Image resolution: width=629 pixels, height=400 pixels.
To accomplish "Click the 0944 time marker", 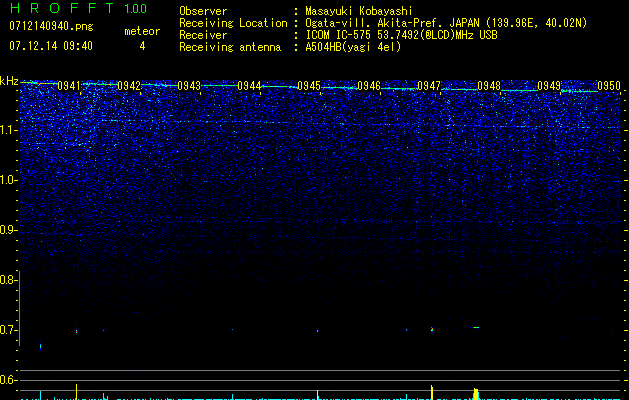I will 249,86.
